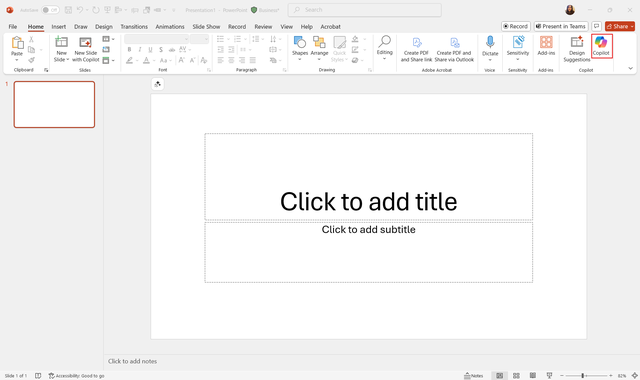This screenshot has height=380, width=640.
Task: Save the presentation from quick access toolbar
Action: [68, 10]
